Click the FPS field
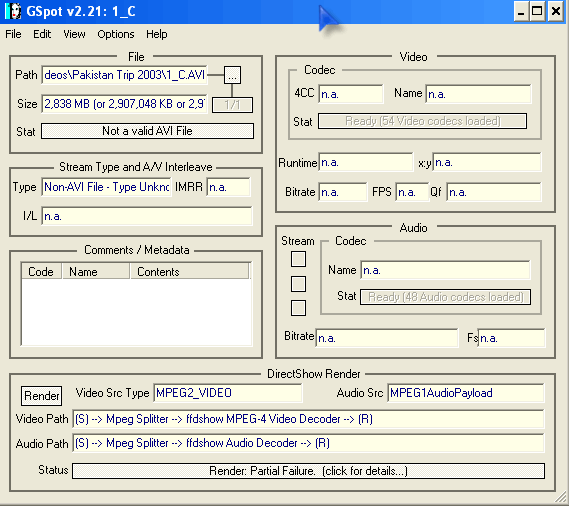The width and height of the screenshot is (569, 506). click(412, 192)
